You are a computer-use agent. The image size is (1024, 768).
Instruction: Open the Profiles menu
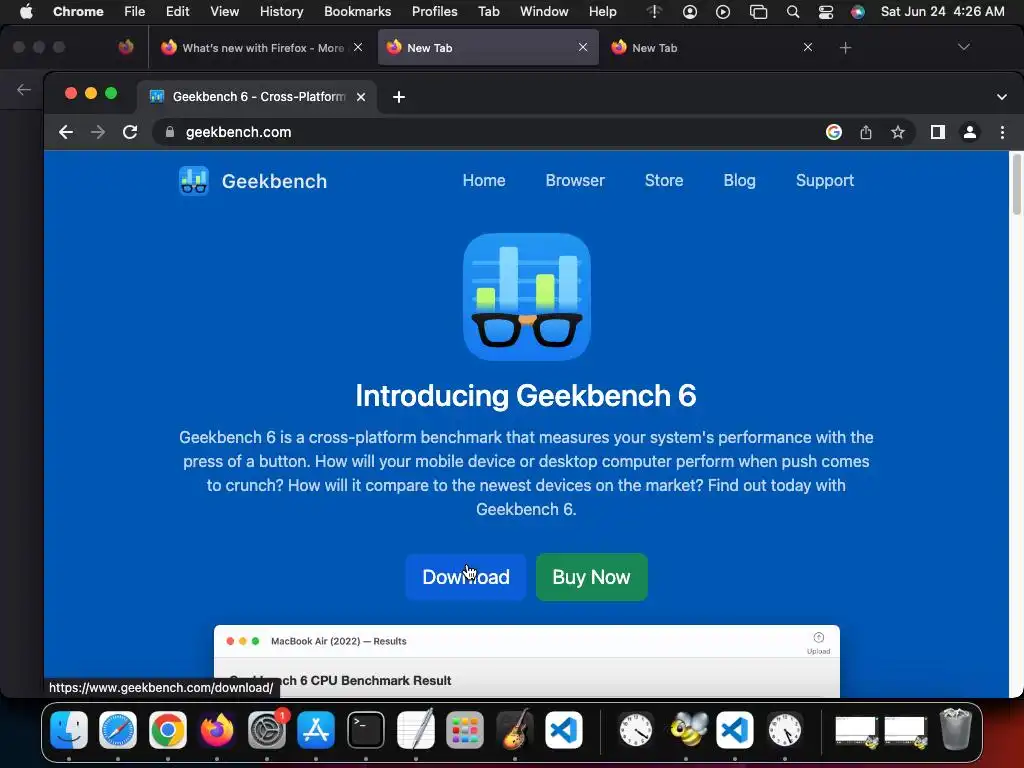434,12
